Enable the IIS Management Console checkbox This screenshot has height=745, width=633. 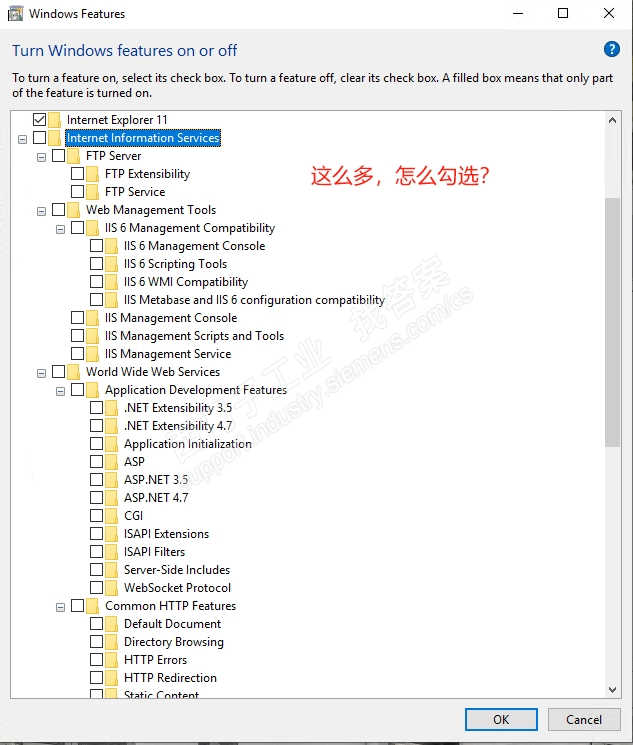(77, 317)
